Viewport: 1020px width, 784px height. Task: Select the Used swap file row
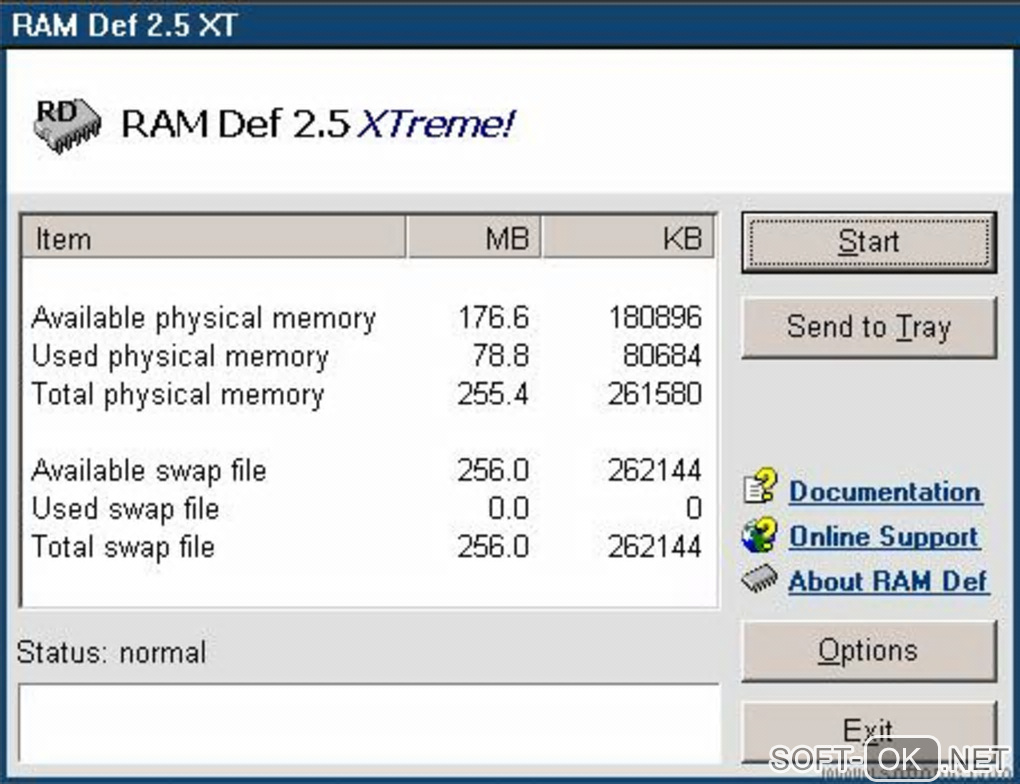tap(368, 508)
